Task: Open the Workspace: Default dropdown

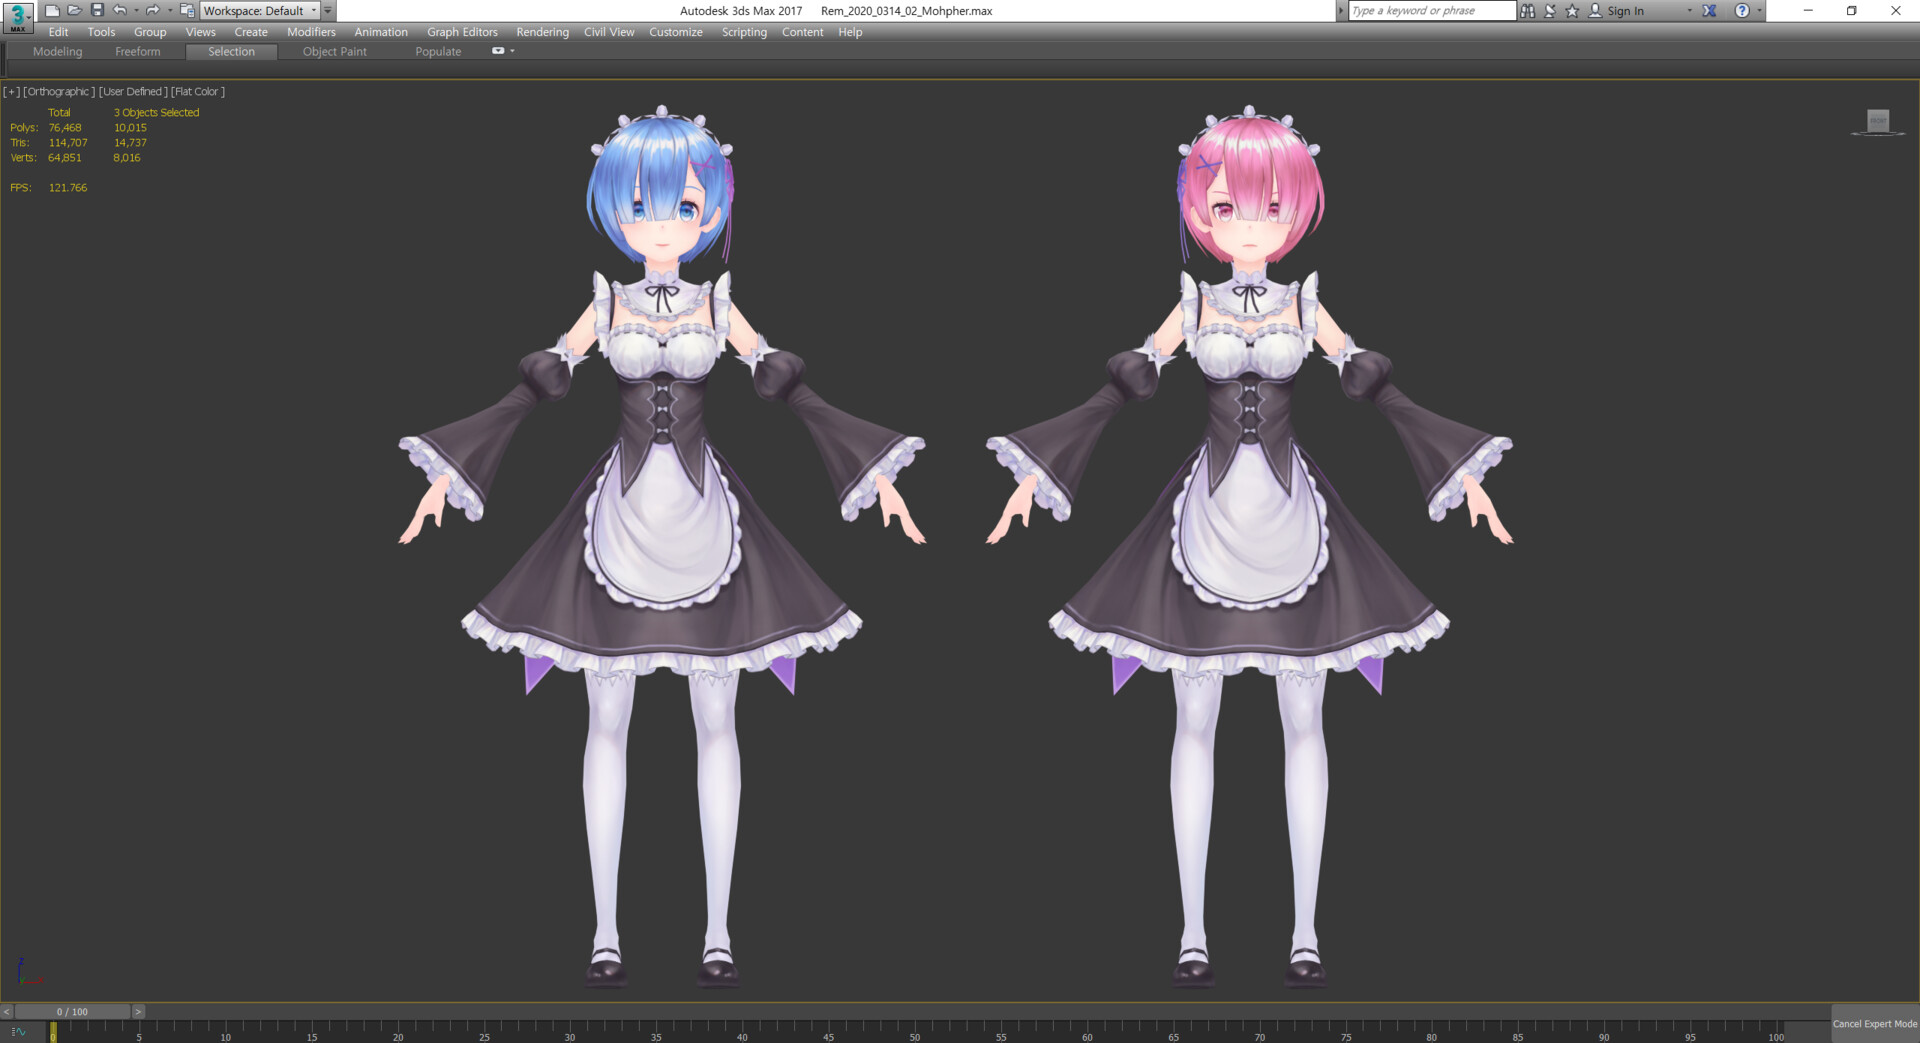Action: coord(260,11)
